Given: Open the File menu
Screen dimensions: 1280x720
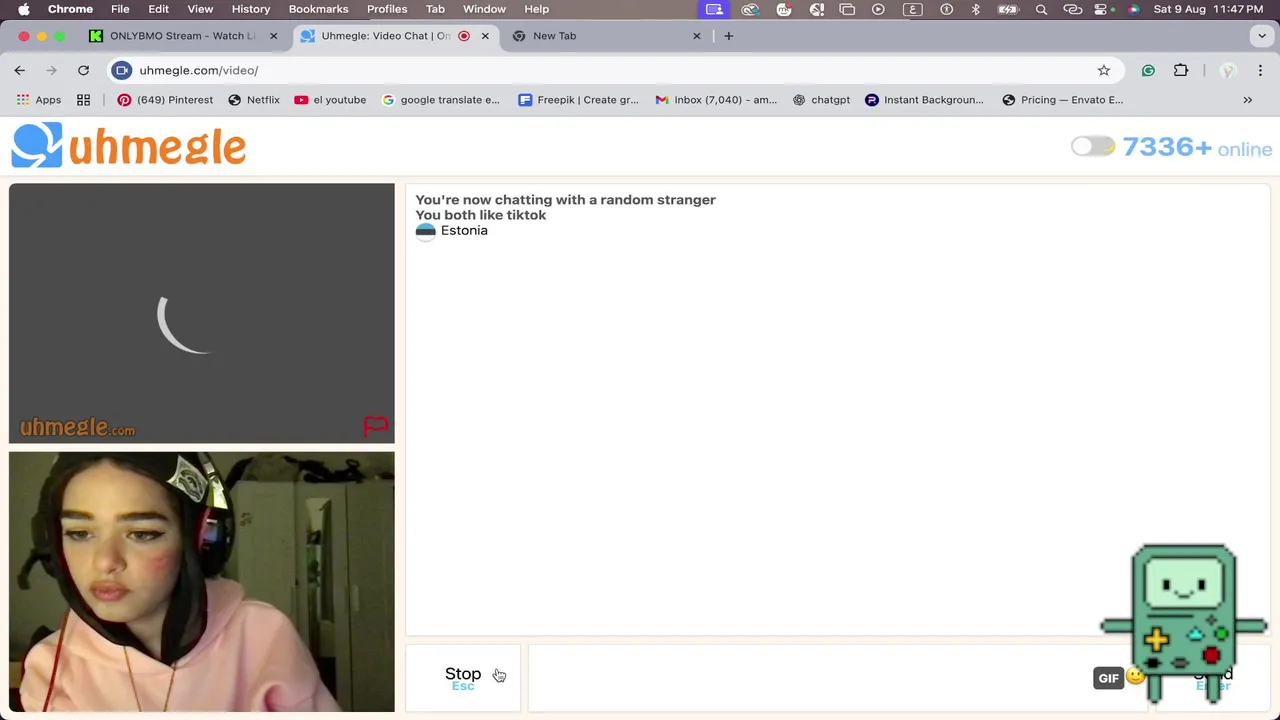Looking at the screenshot, I should (x=120, y=9).
